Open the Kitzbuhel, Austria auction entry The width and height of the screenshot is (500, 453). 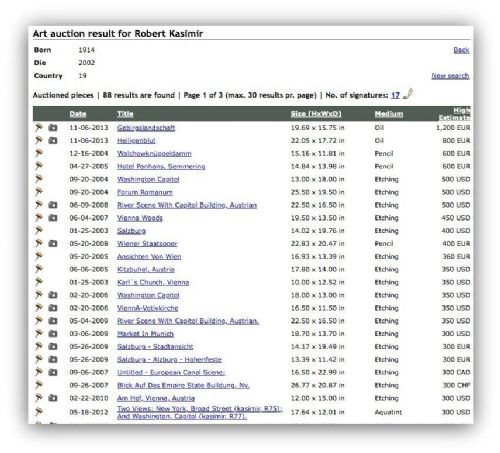coord(146,269)
